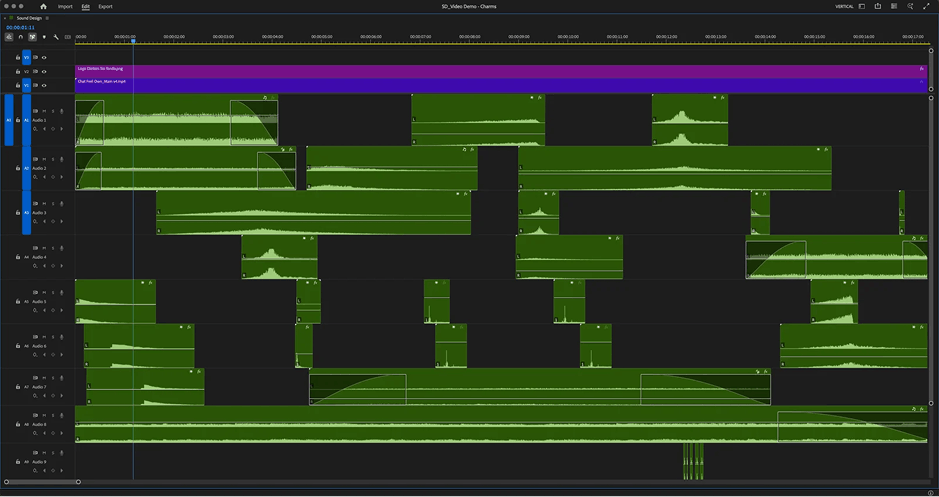Image resolution: width=939 pixels, height=497 pixels.
Task: Open Timeline Display Settings wrench
Action: [56, 37]
